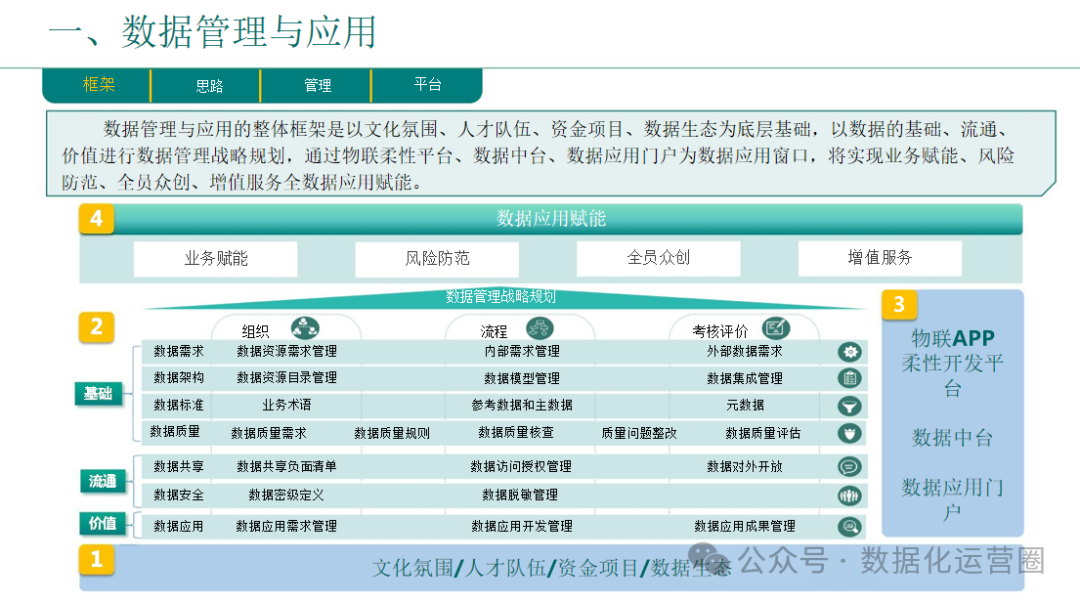The image size is (1080, 603).
Task: Click the 考核评价 edit-note icon
Action: click(776, 328)
